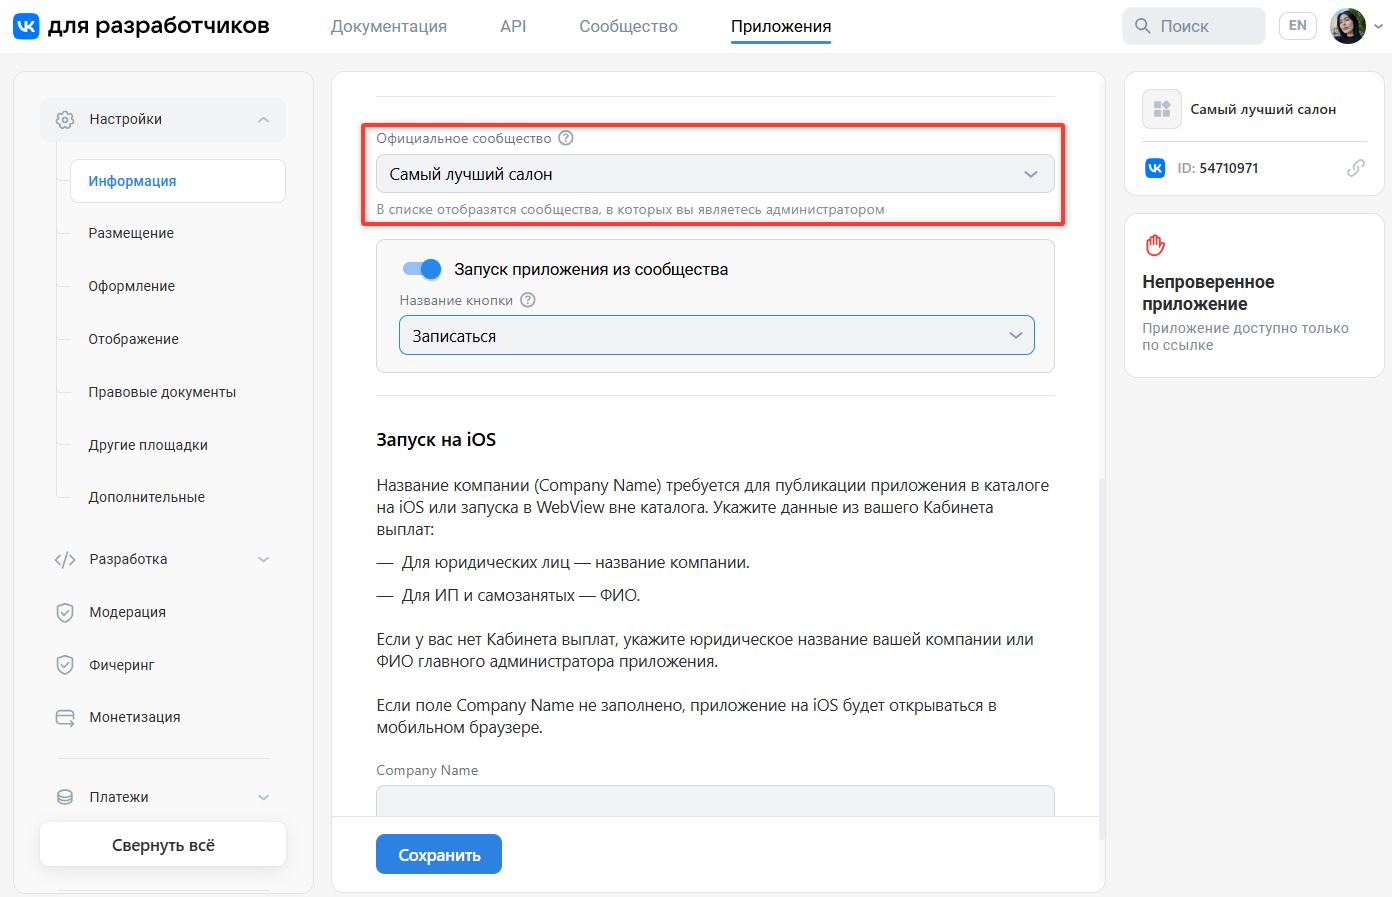Copy app link via chain icon
1392x897 pixels.
[x=1355, y=168]
